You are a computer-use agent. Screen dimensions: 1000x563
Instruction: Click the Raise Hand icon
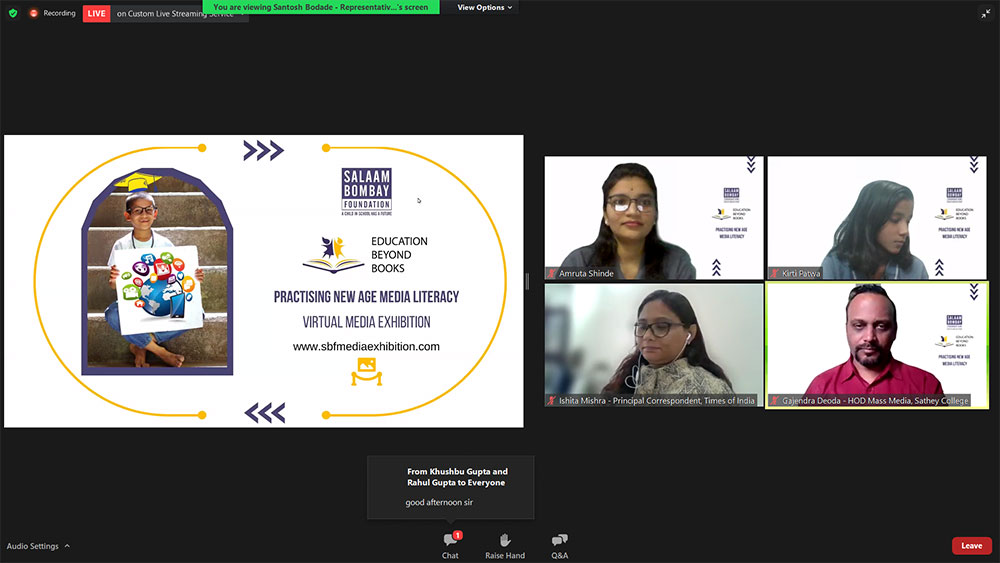(505, 540)
